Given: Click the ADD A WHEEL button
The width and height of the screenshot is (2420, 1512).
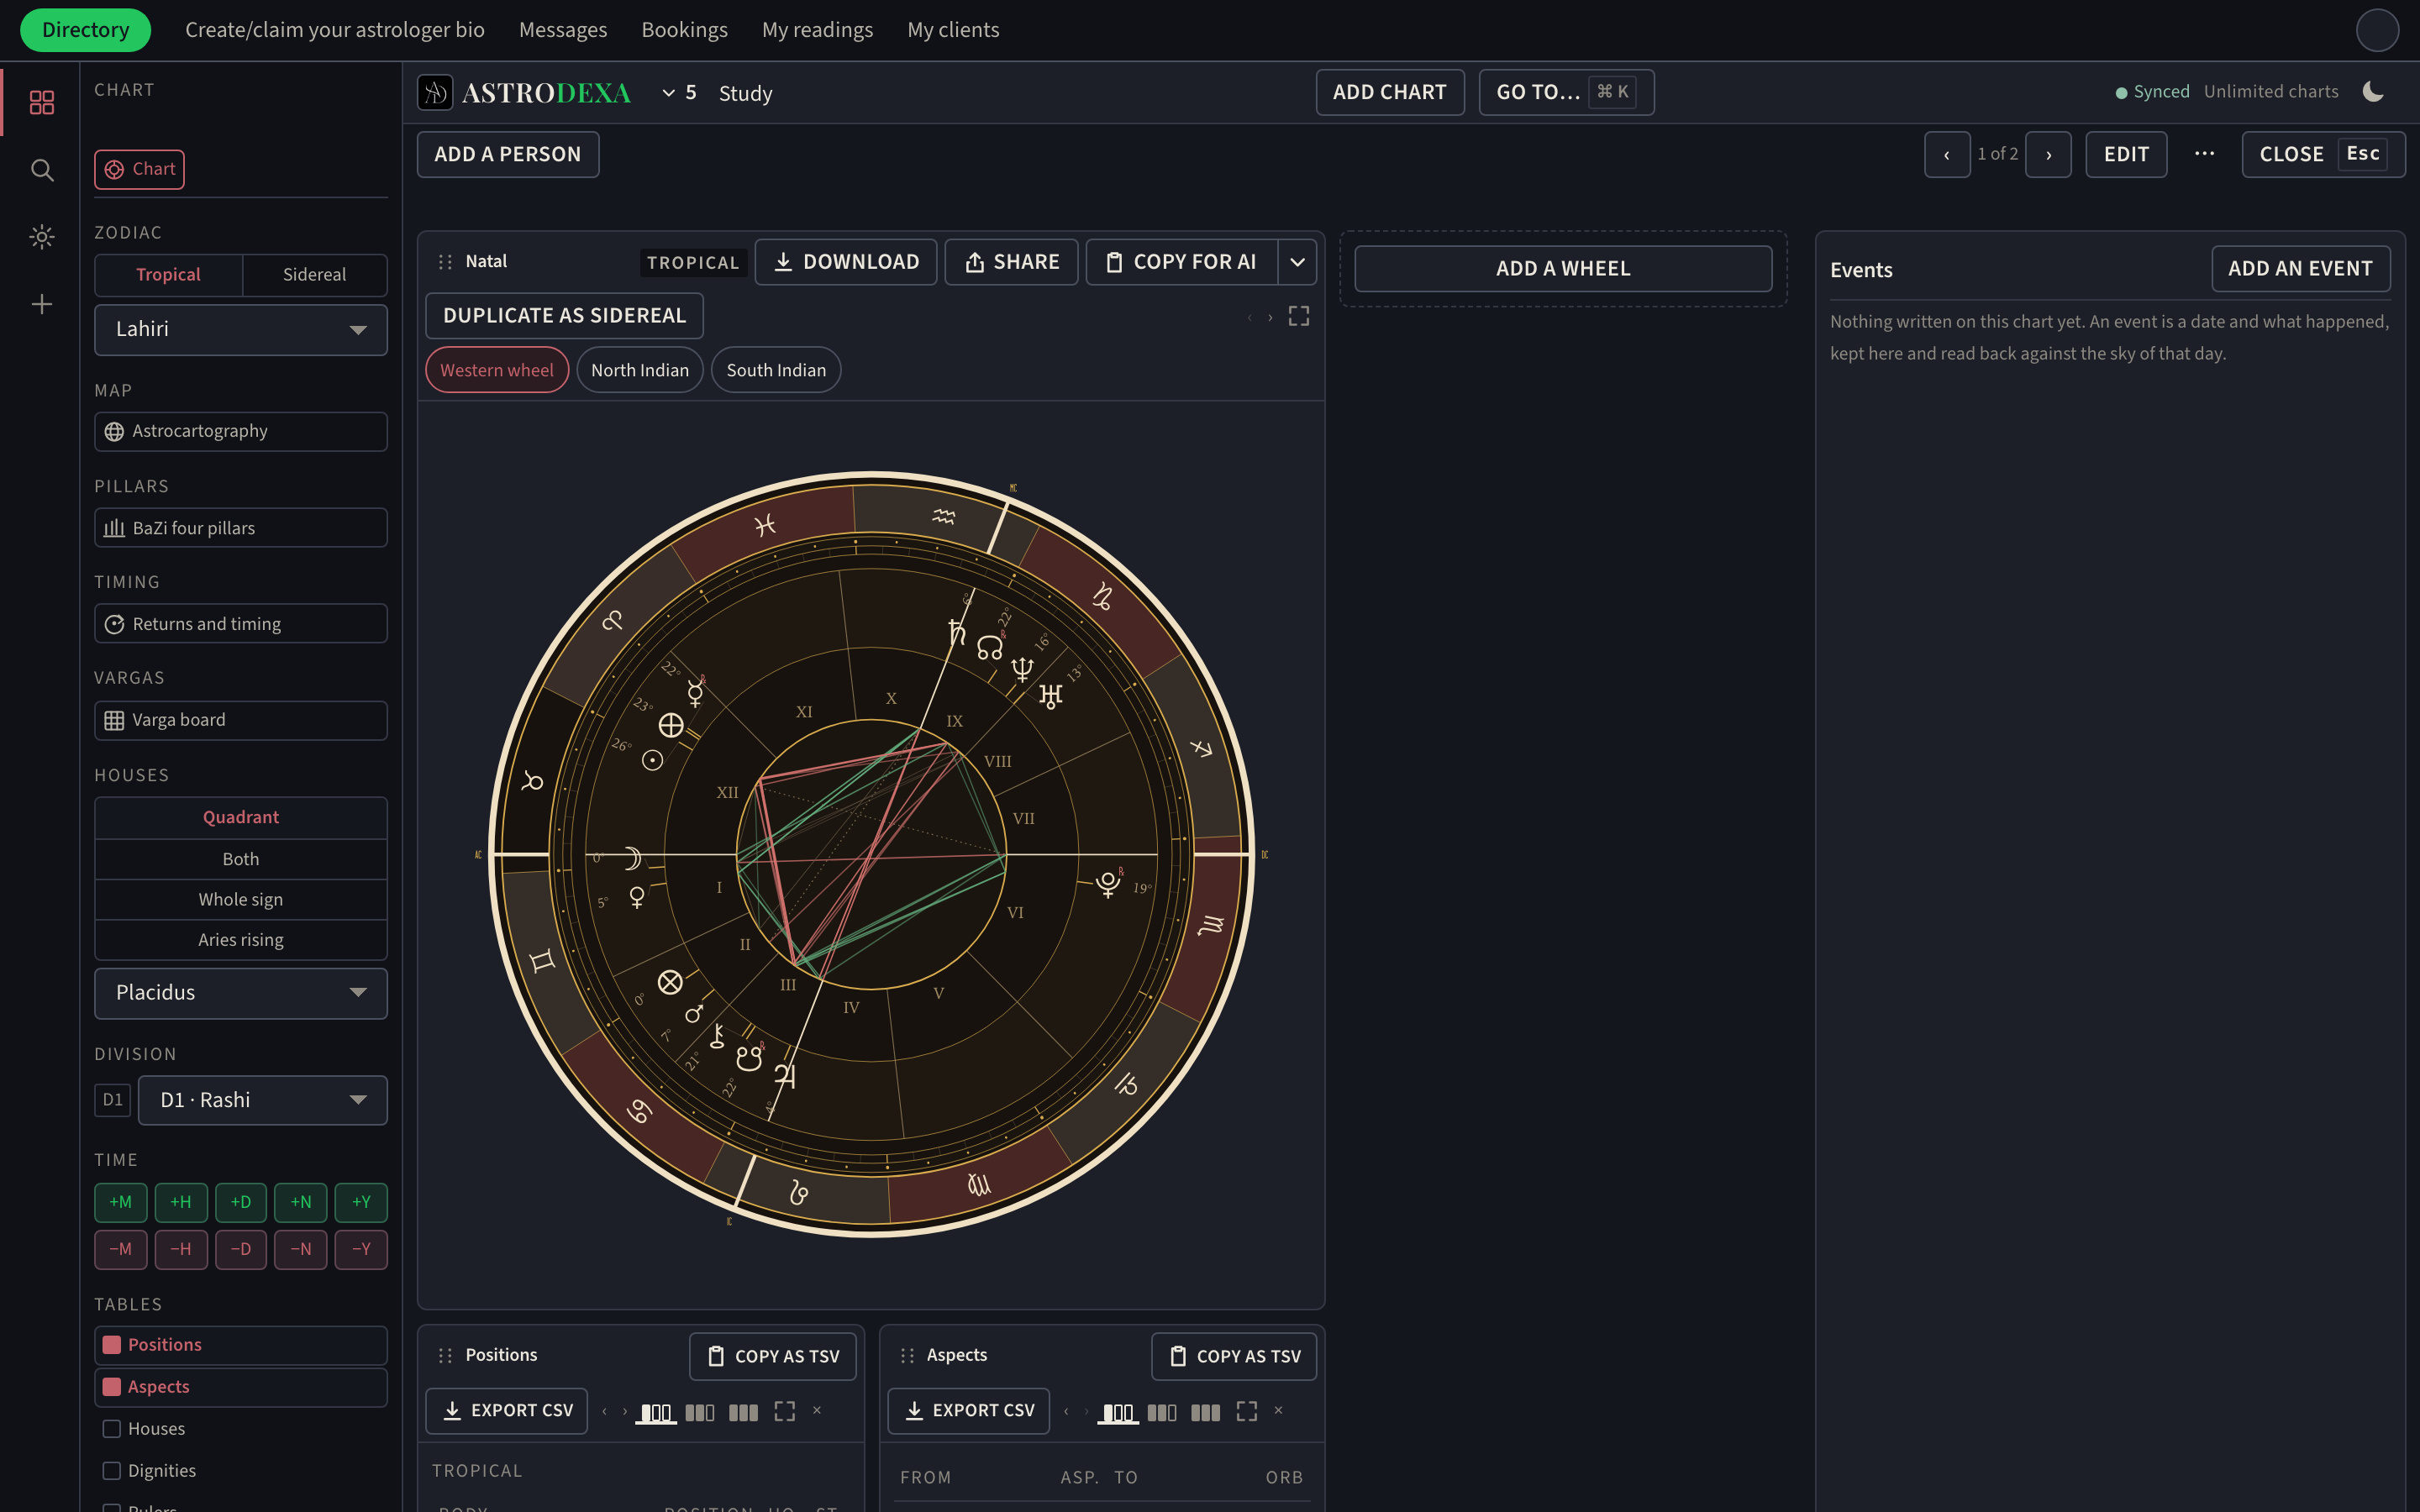Looking at the screenshot, I should tap(1563, 269).
